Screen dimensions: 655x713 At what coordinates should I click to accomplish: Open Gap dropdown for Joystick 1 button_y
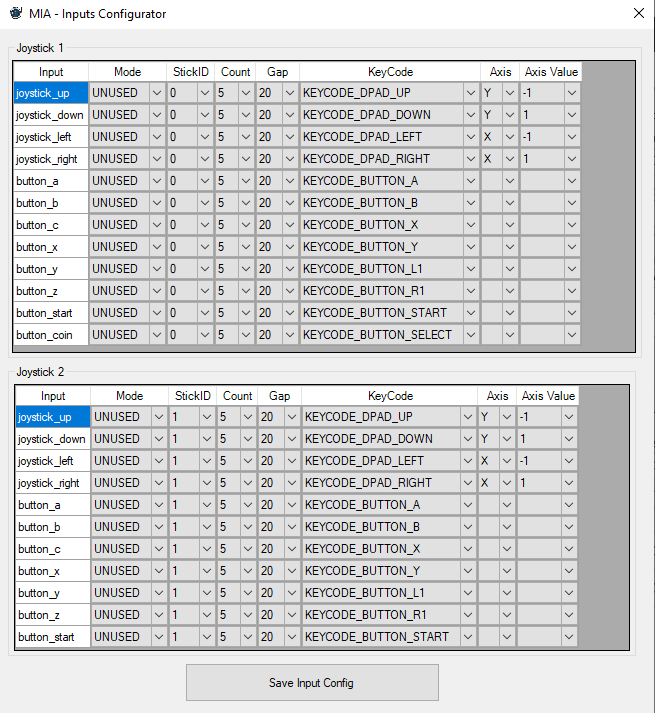(290, 269)
